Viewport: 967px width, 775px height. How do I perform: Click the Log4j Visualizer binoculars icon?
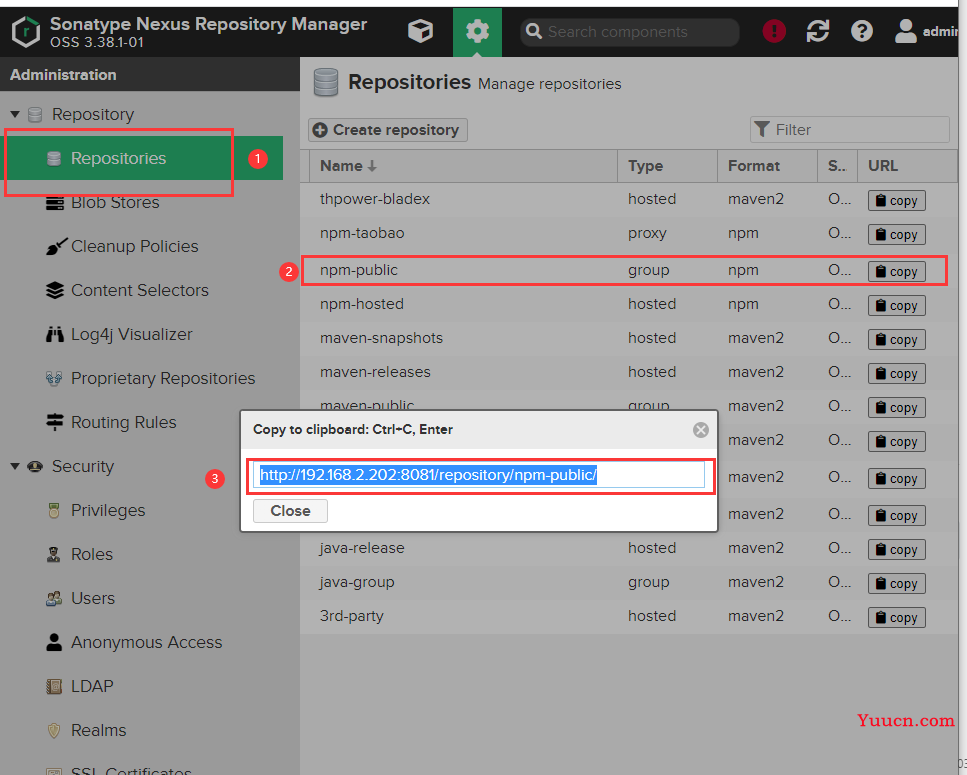(x=55, y=334)
